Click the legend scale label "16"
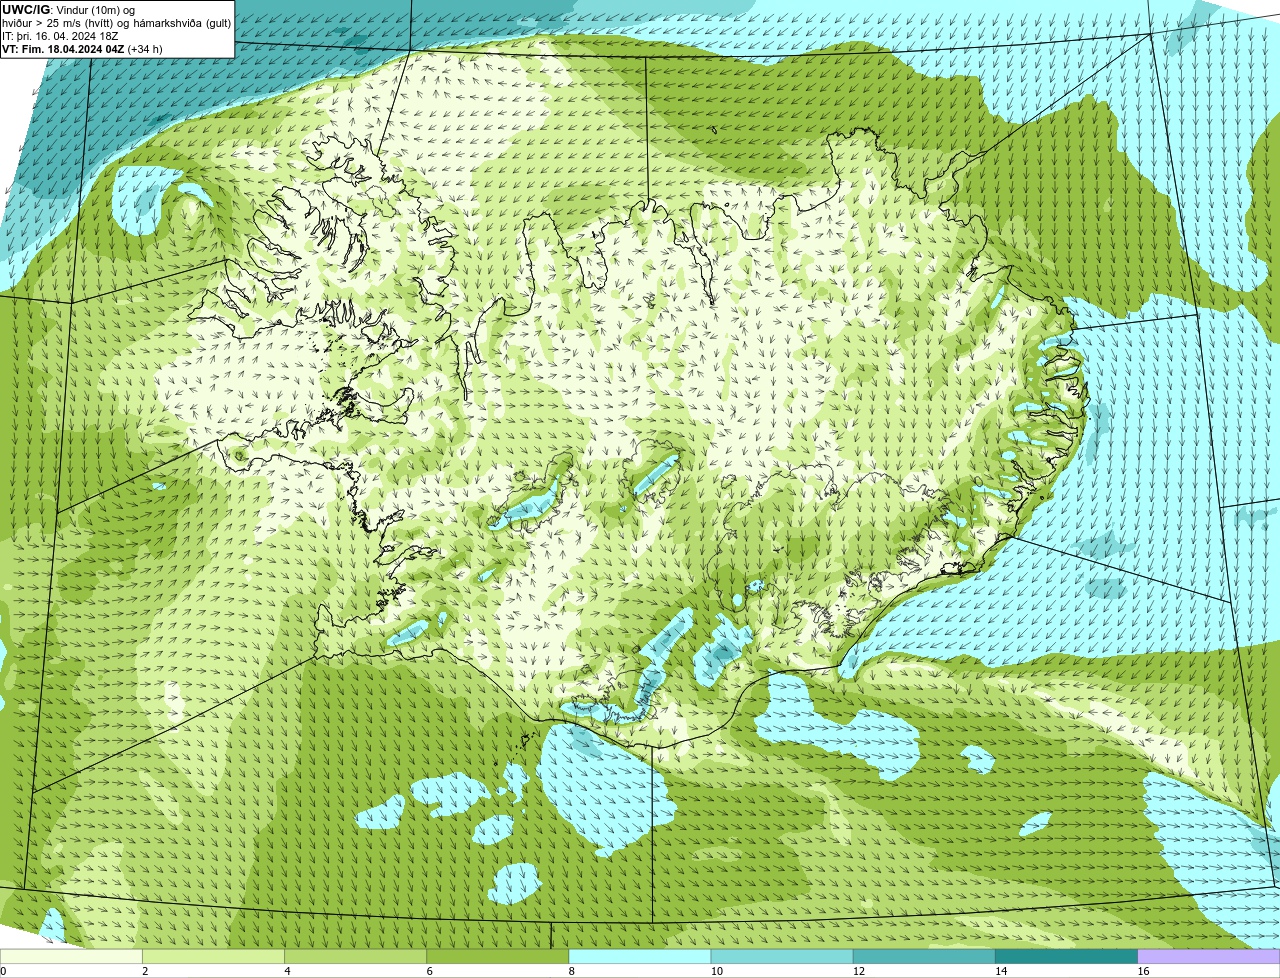1280x978 pixels. click(x=1143, y=971)
